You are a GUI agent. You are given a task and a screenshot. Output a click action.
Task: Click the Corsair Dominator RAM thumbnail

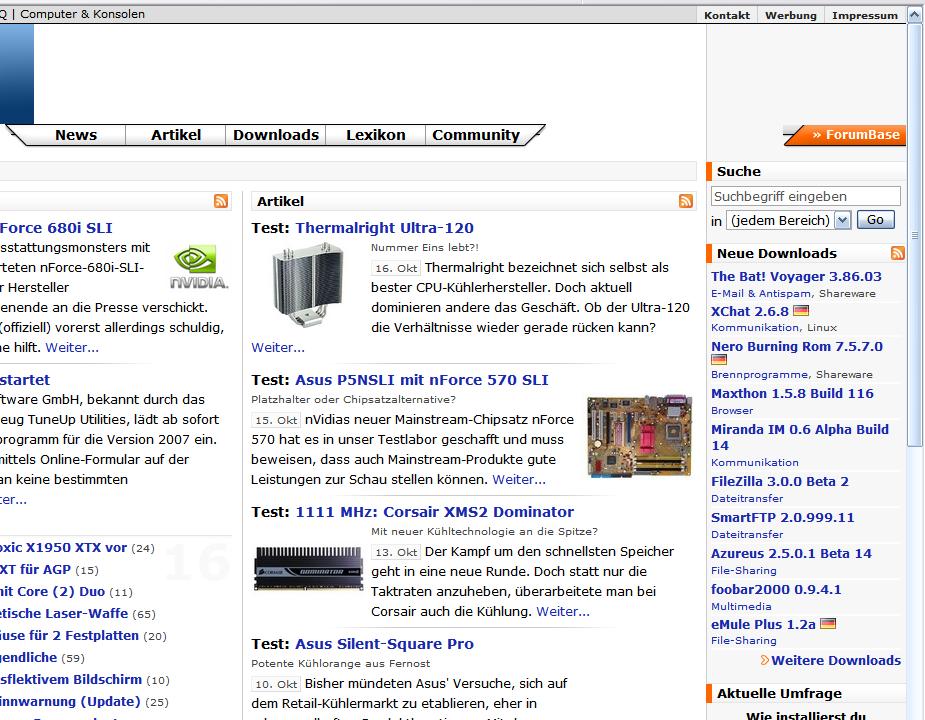(x=308, y=568)
